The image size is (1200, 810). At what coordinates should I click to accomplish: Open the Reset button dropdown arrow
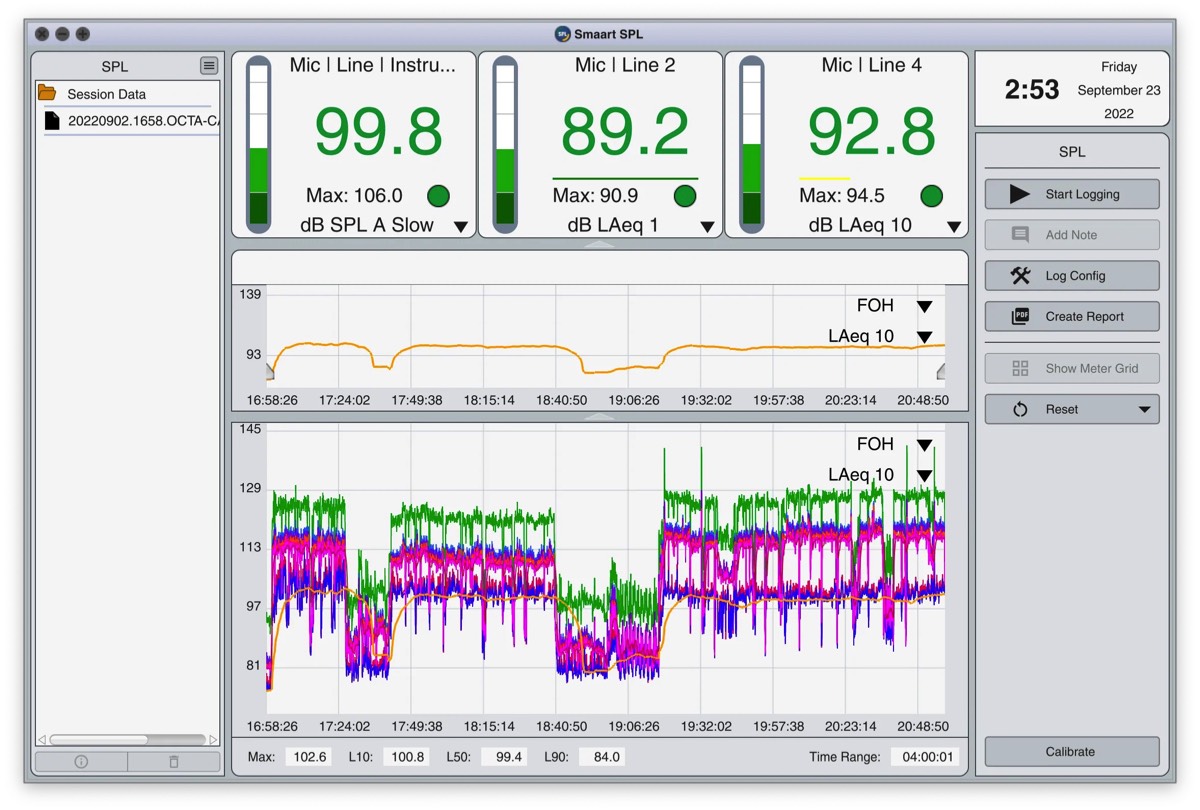tap(1143, 409)
